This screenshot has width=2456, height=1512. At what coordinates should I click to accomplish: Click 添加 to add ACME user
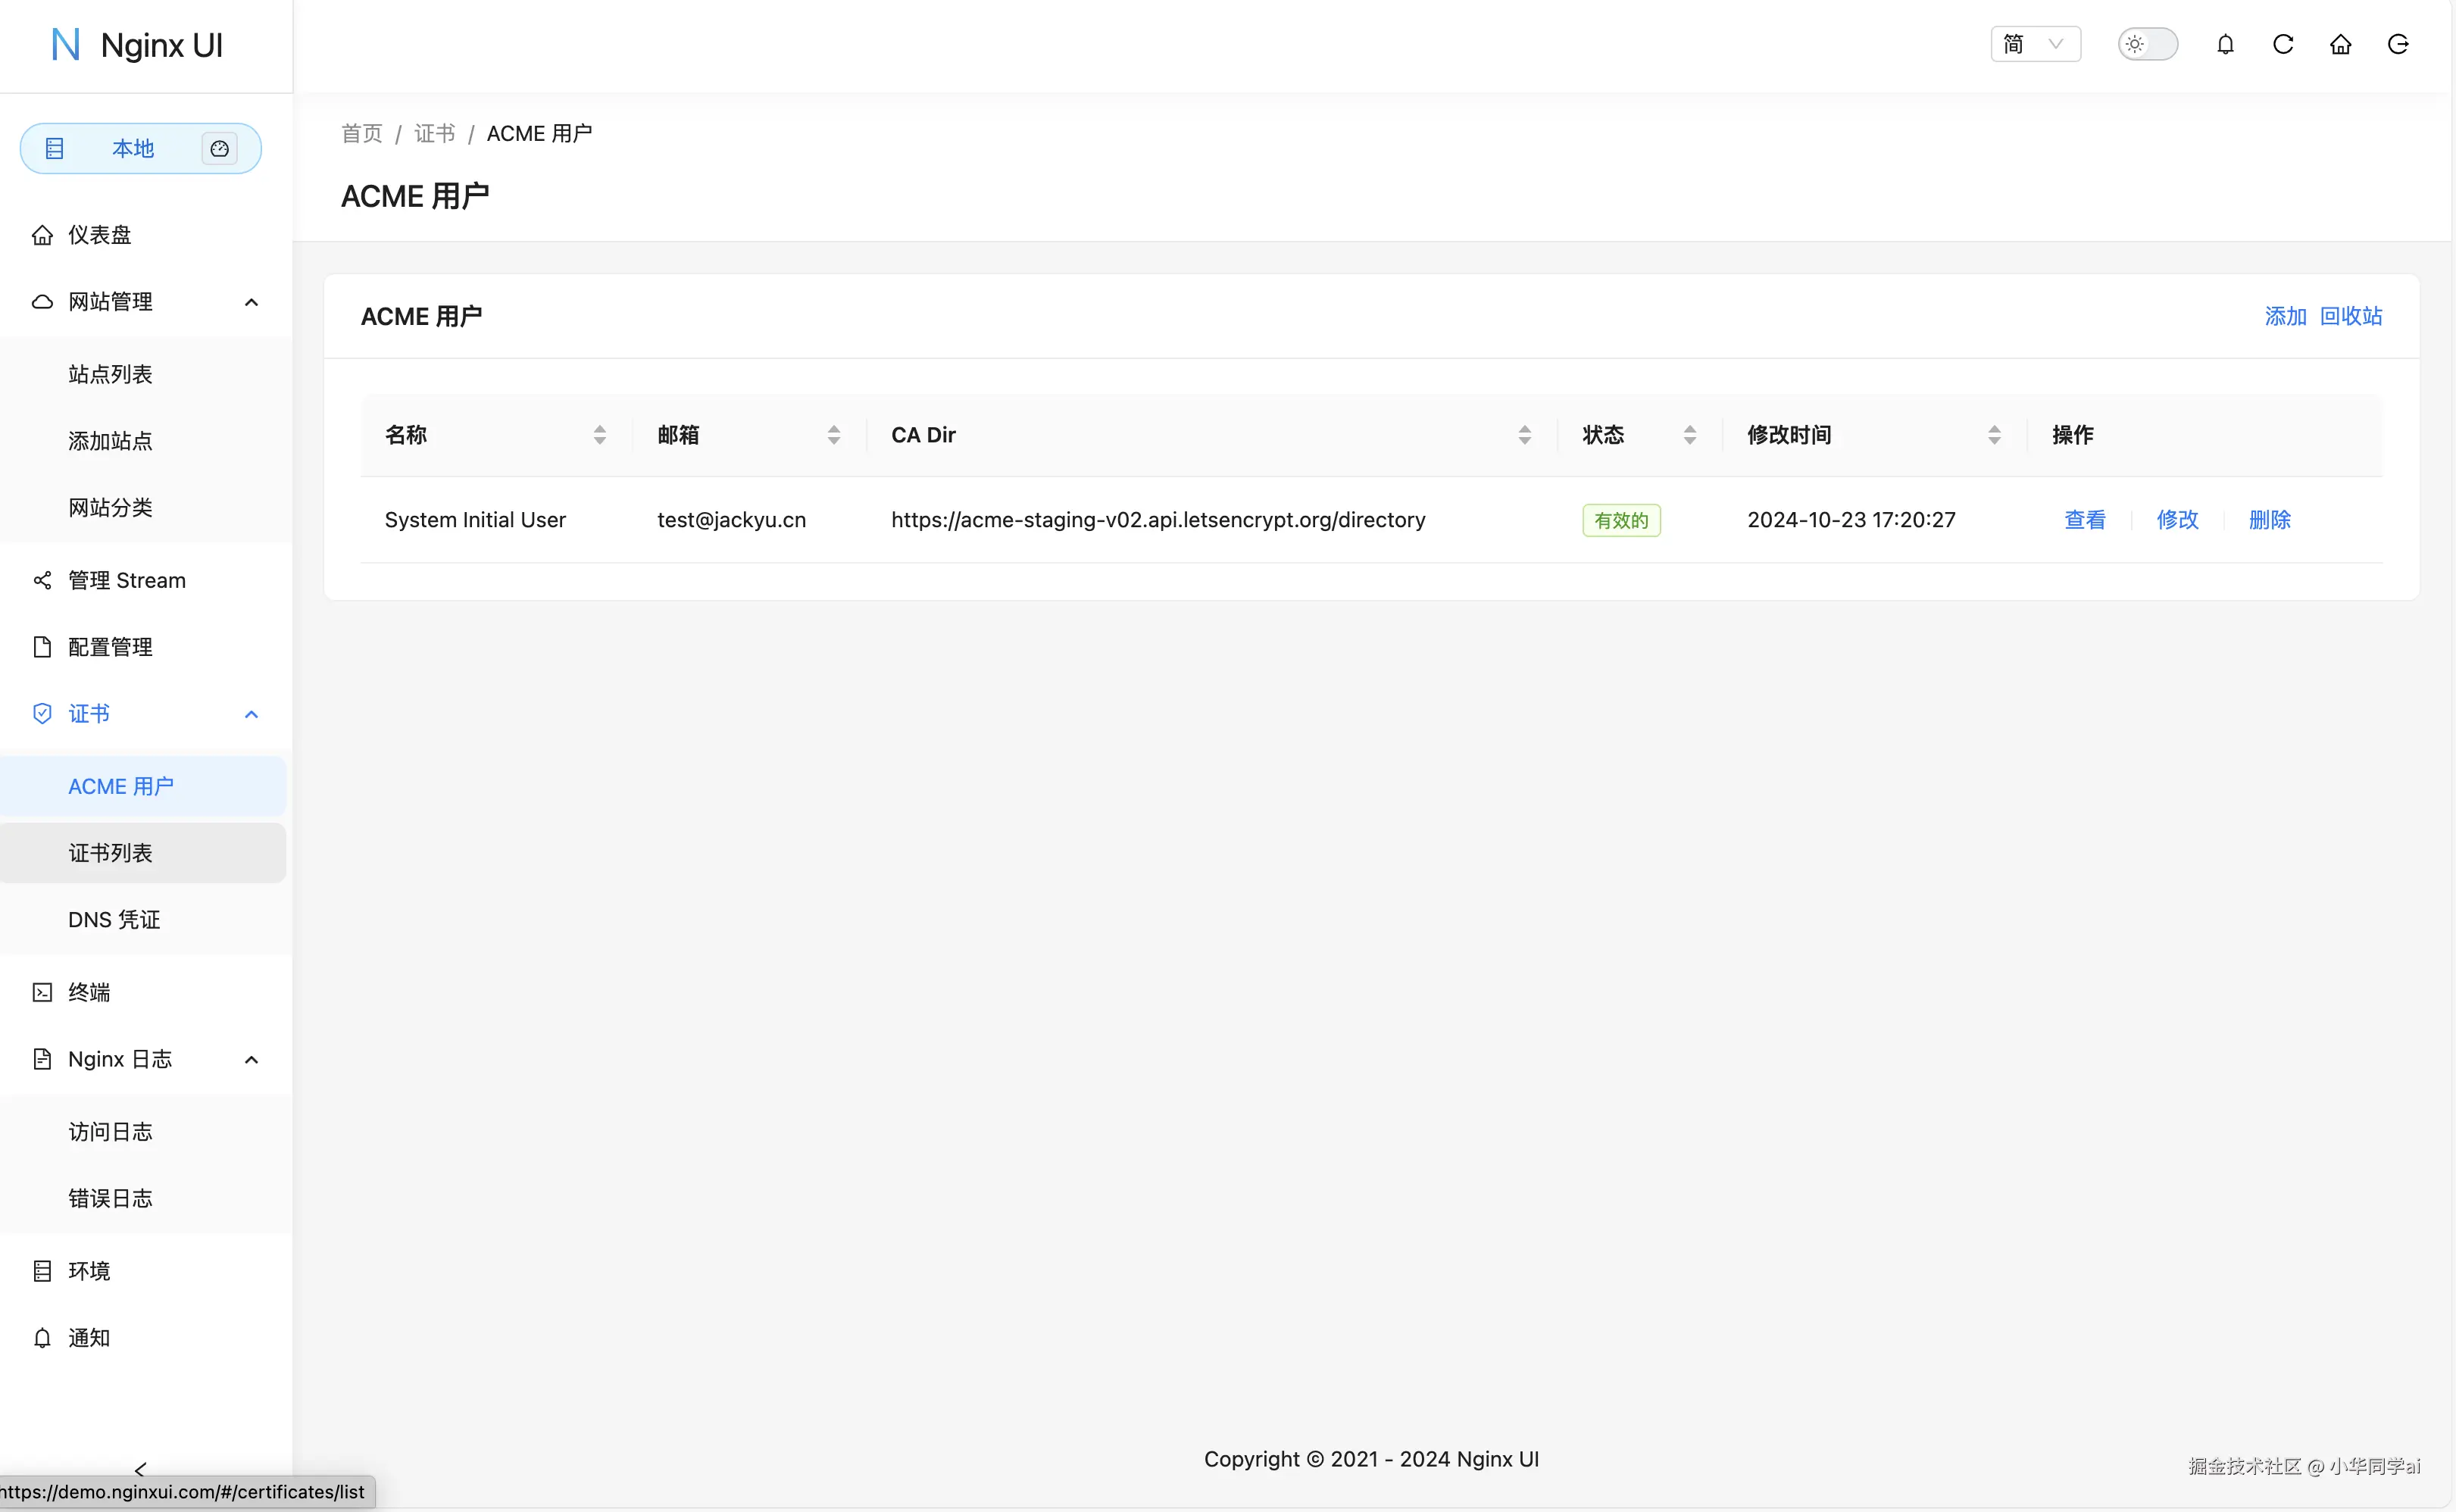coord(2285,316)
